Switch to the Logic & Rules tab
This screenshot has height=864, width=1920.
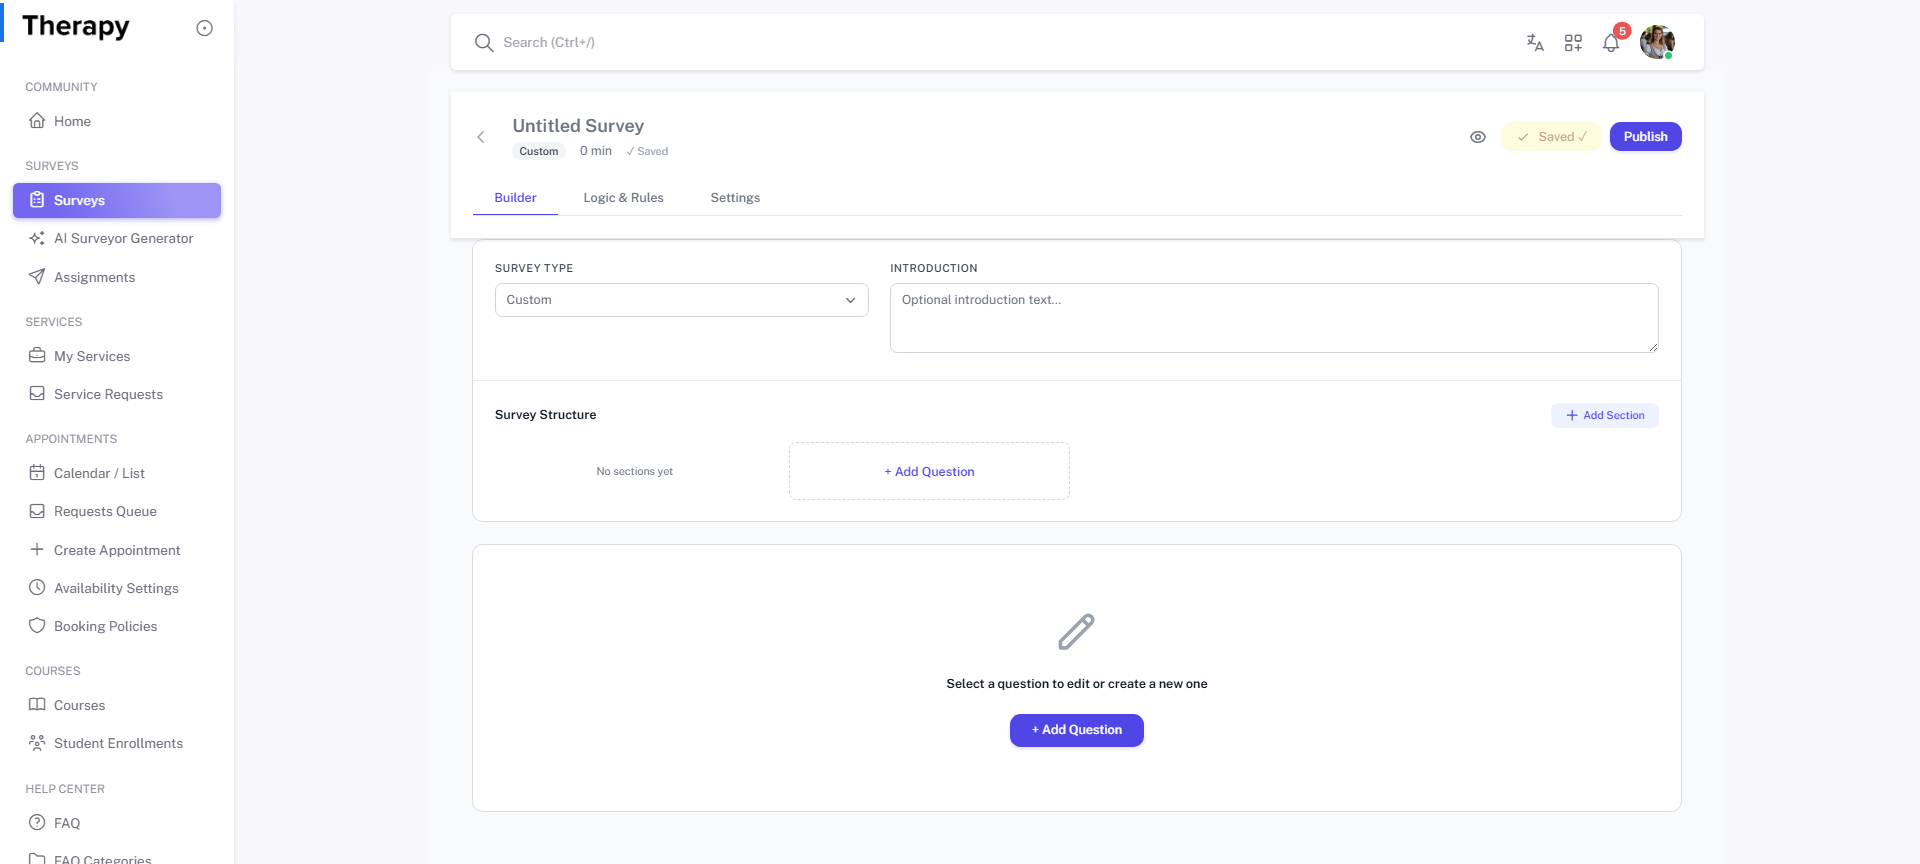coord(623,198)
